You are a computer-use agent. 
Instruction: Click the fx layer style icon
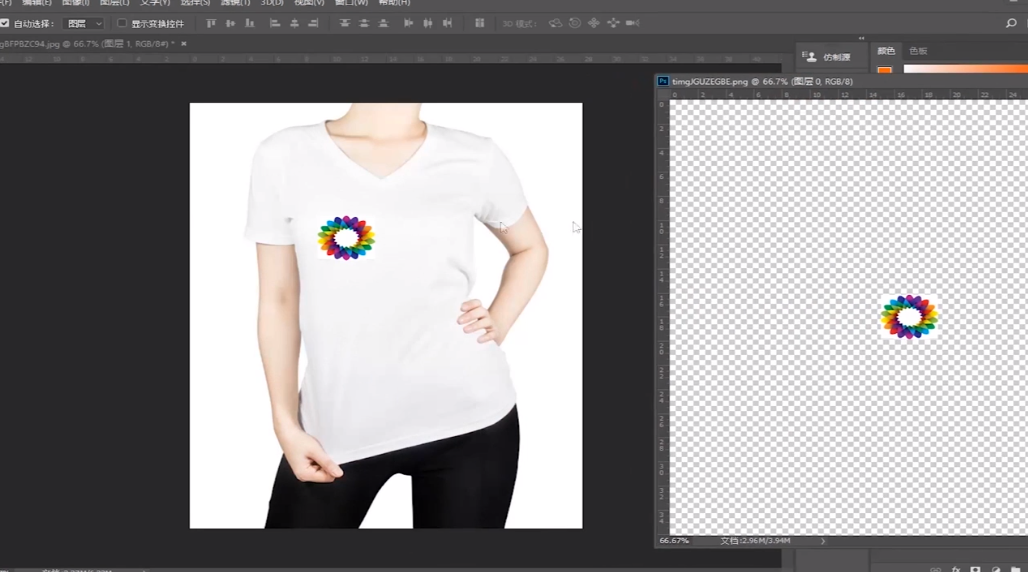[956, 569]
